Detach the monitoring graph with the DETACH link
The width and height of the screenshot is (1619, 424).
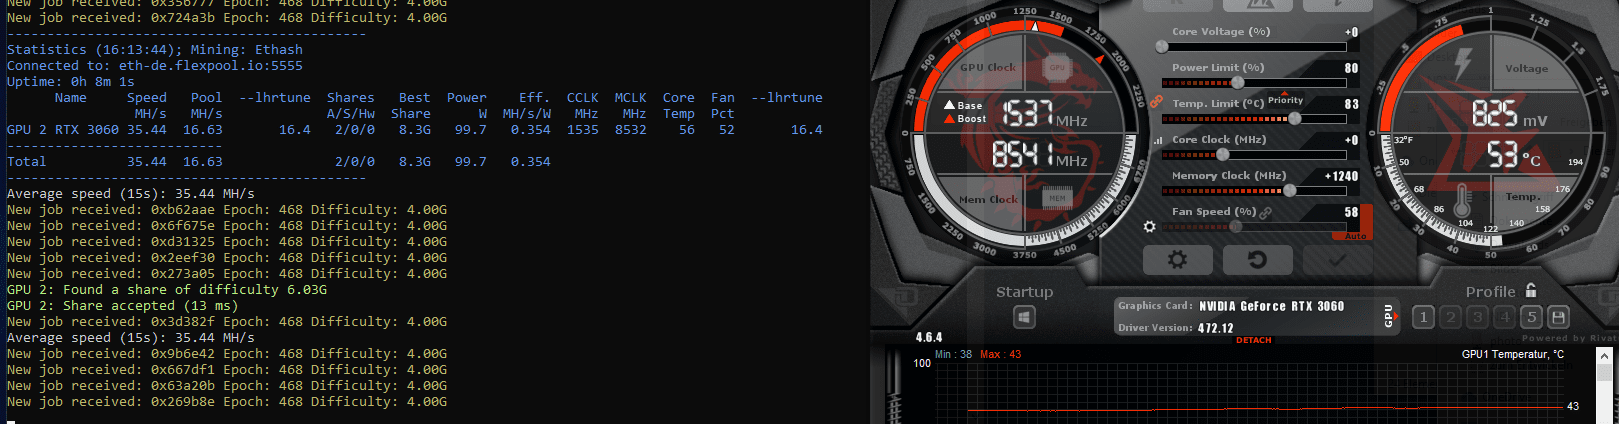(1254, 340)
